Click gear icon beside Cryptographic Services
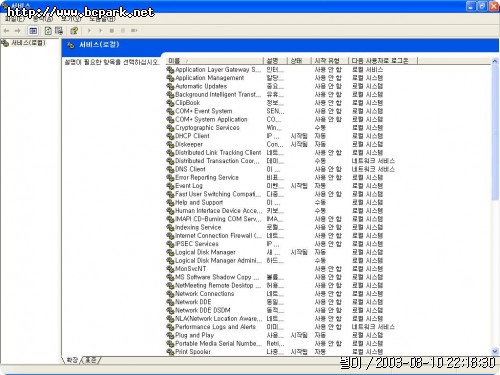 [170, 128]
